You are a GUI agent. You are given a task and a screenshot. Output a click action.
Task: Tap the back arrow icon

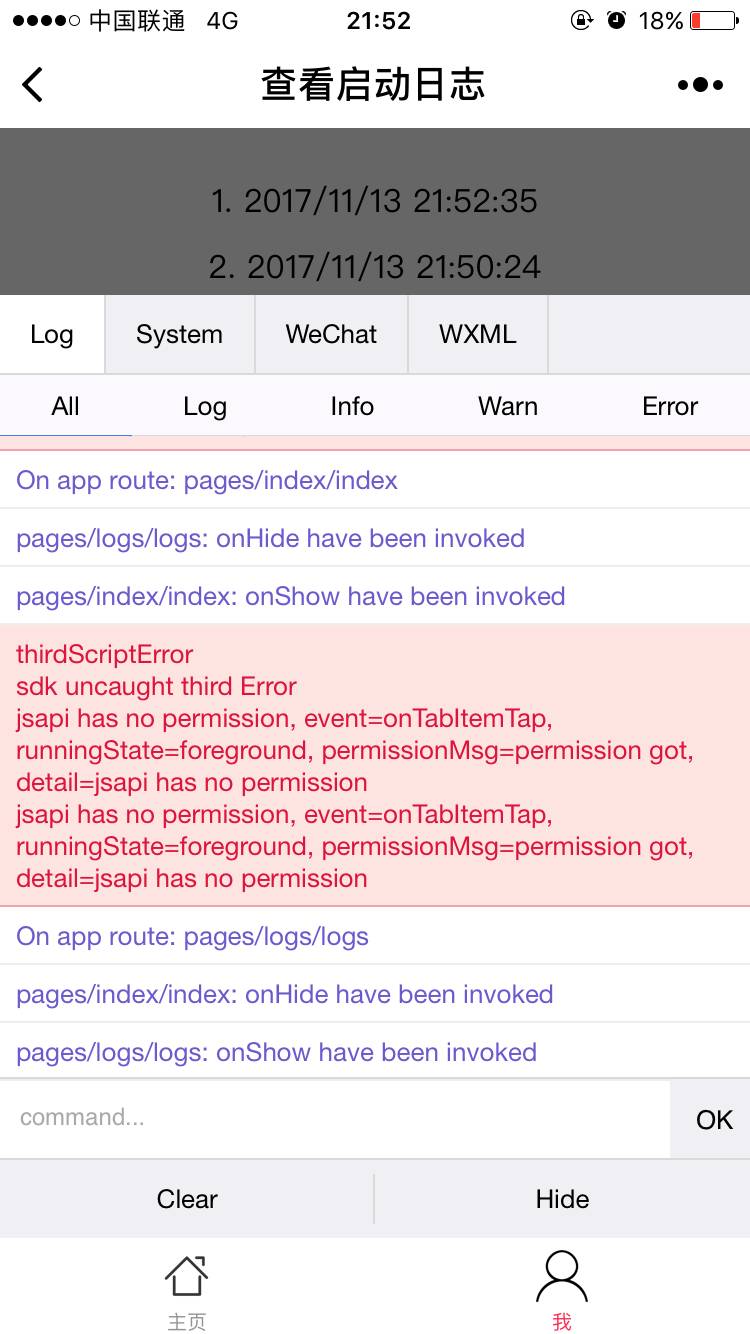33,85
